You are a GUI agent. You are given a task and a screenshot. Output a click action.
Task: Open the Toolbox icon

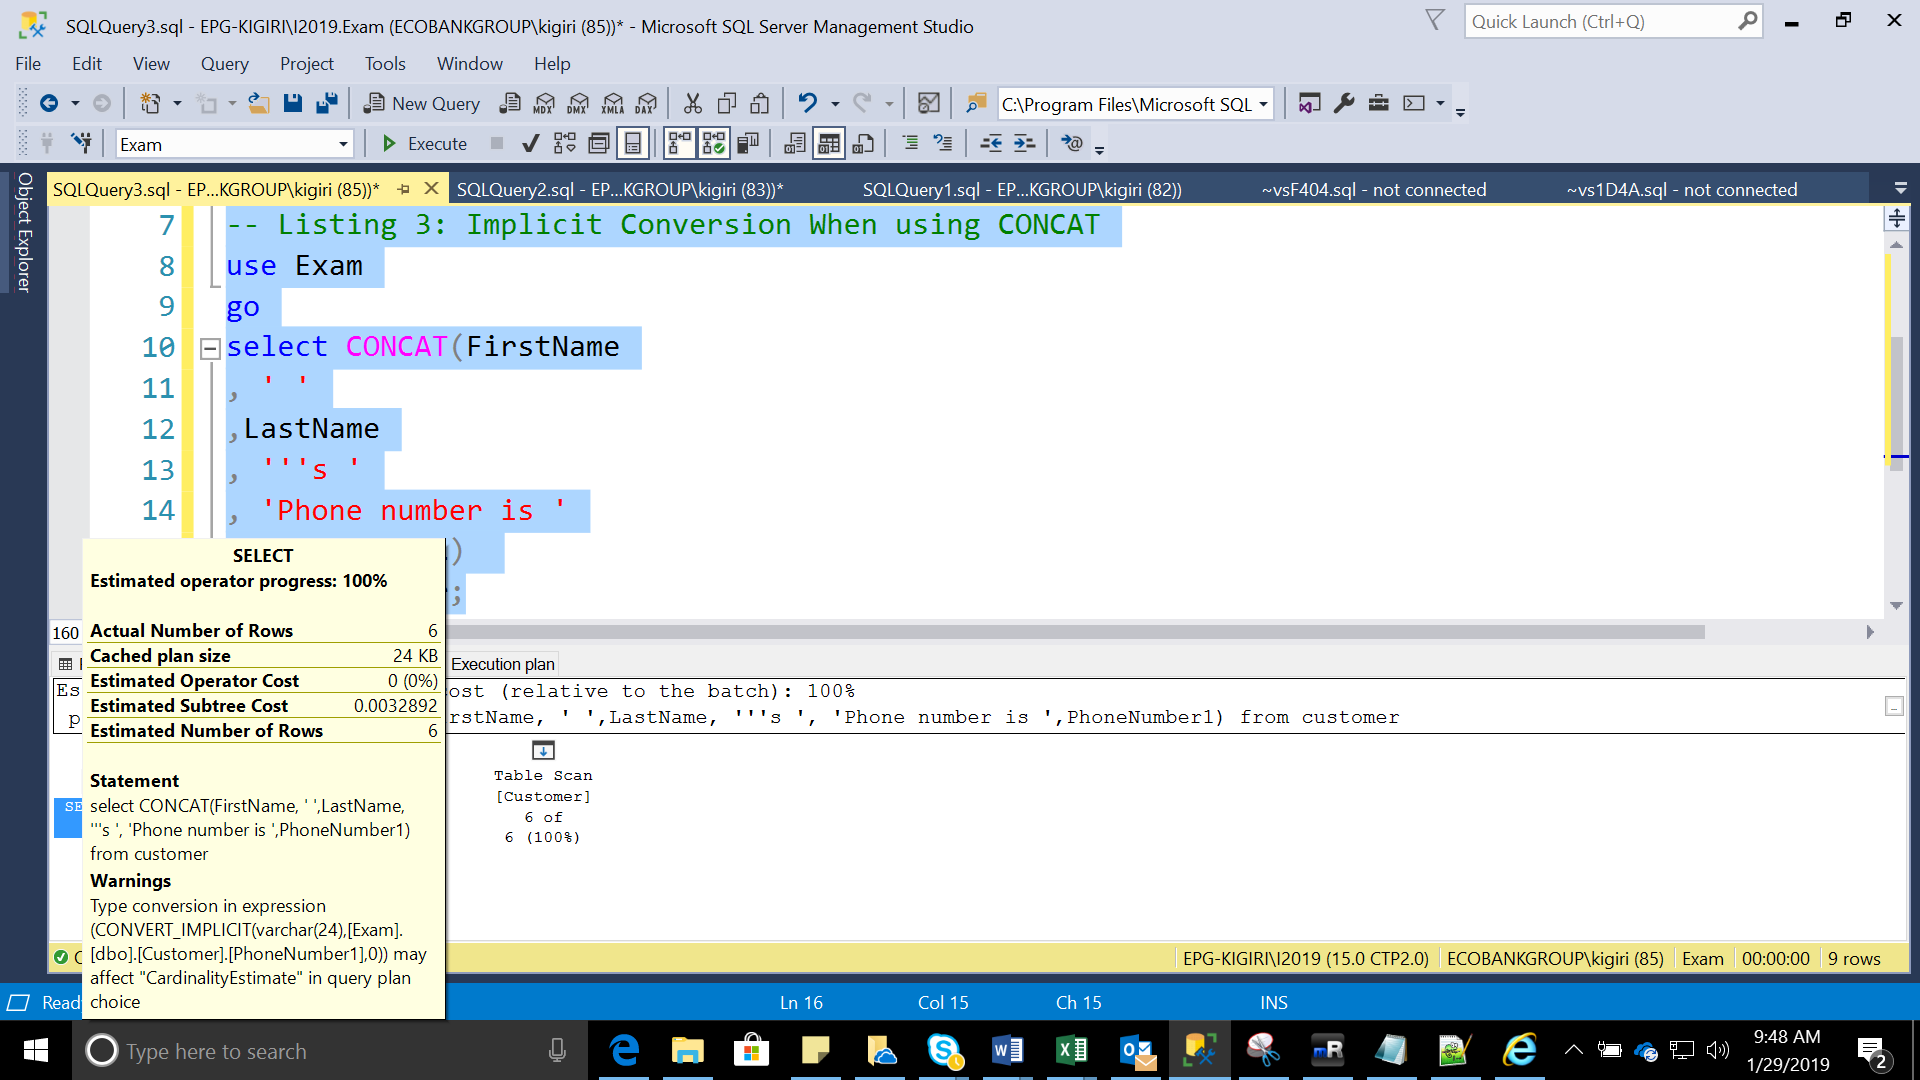[x=1378, y=103]
